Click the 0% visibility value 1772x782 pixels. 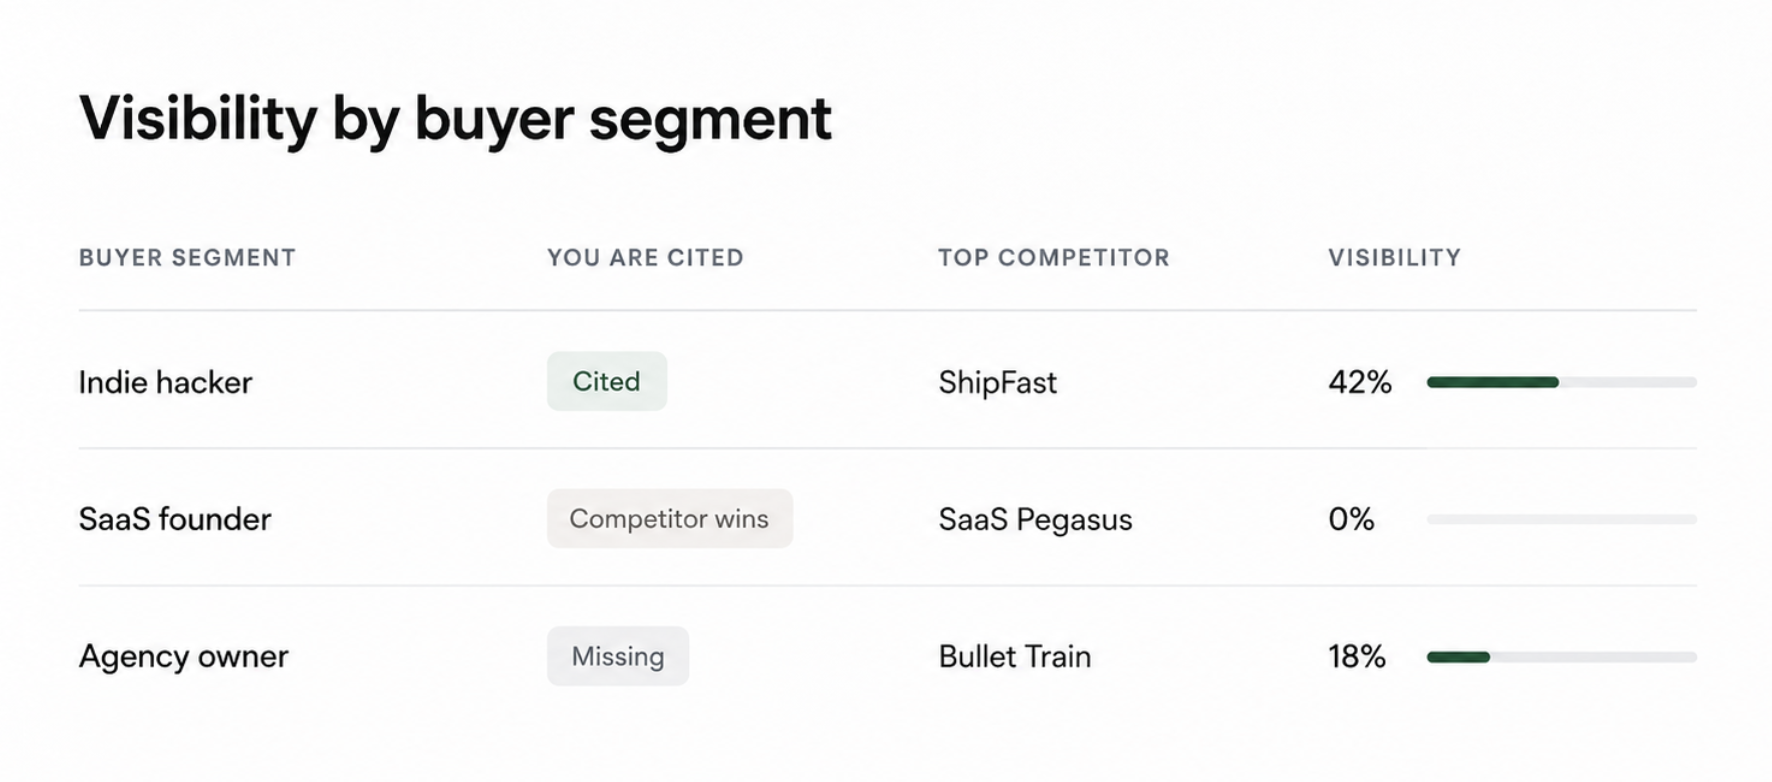point(1351,519)
